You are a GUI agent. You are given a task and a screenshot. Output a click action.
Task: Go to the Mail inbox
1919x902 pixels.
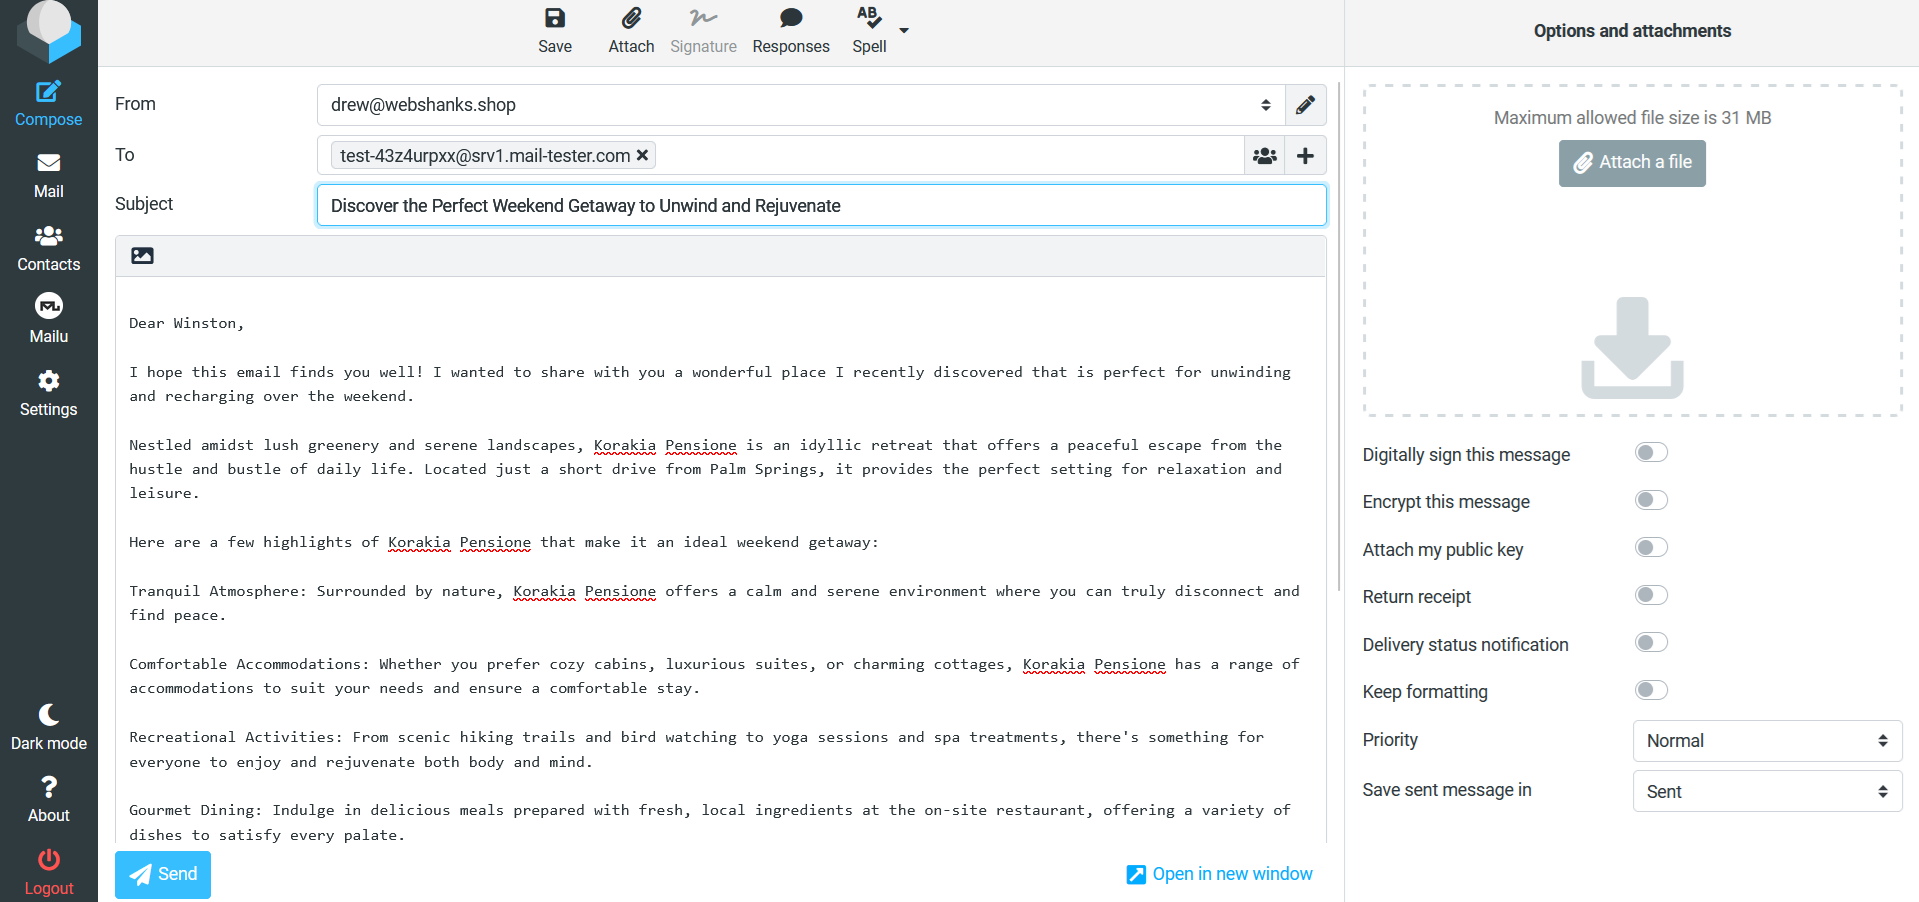pos(48,176)
